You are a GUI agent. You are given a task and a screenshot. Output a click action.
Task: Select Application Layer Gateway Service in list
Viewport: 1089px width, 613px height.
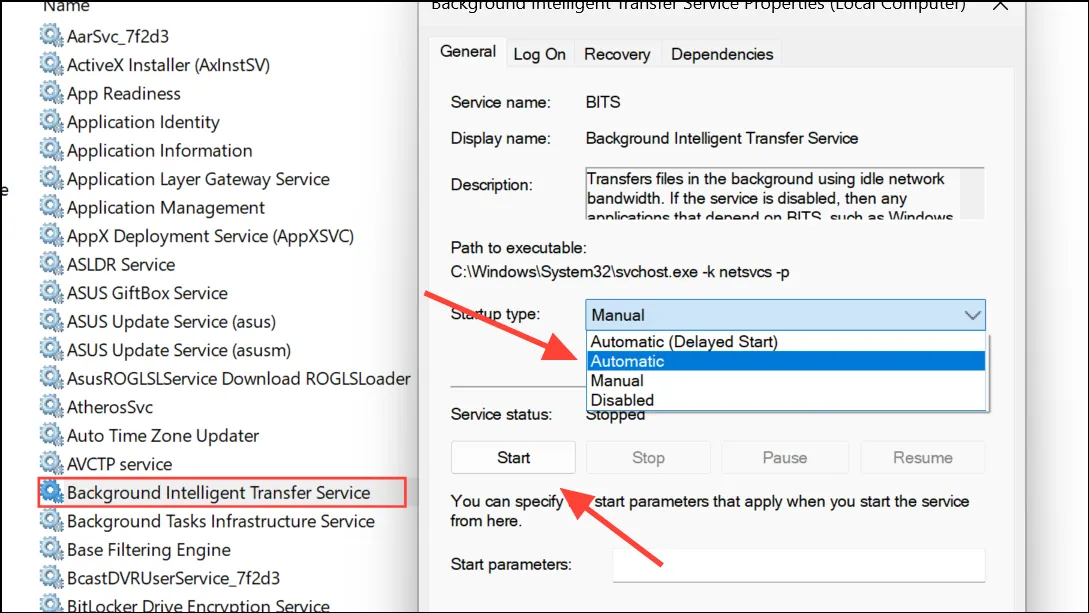[x=198, y=179]
